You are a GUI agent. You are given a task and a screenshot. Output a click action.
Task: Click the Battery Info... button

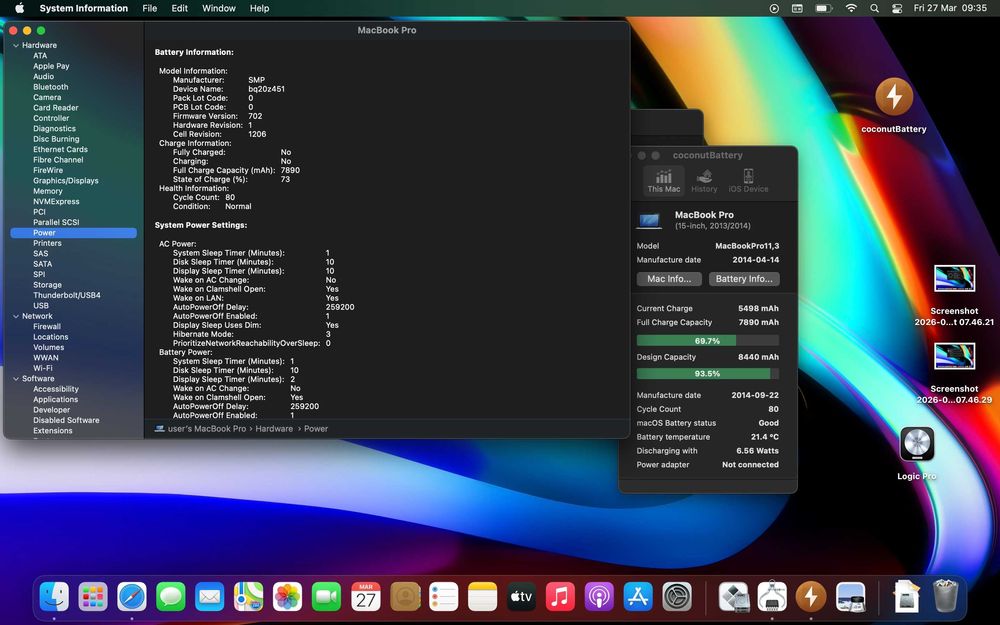(744, 279)
